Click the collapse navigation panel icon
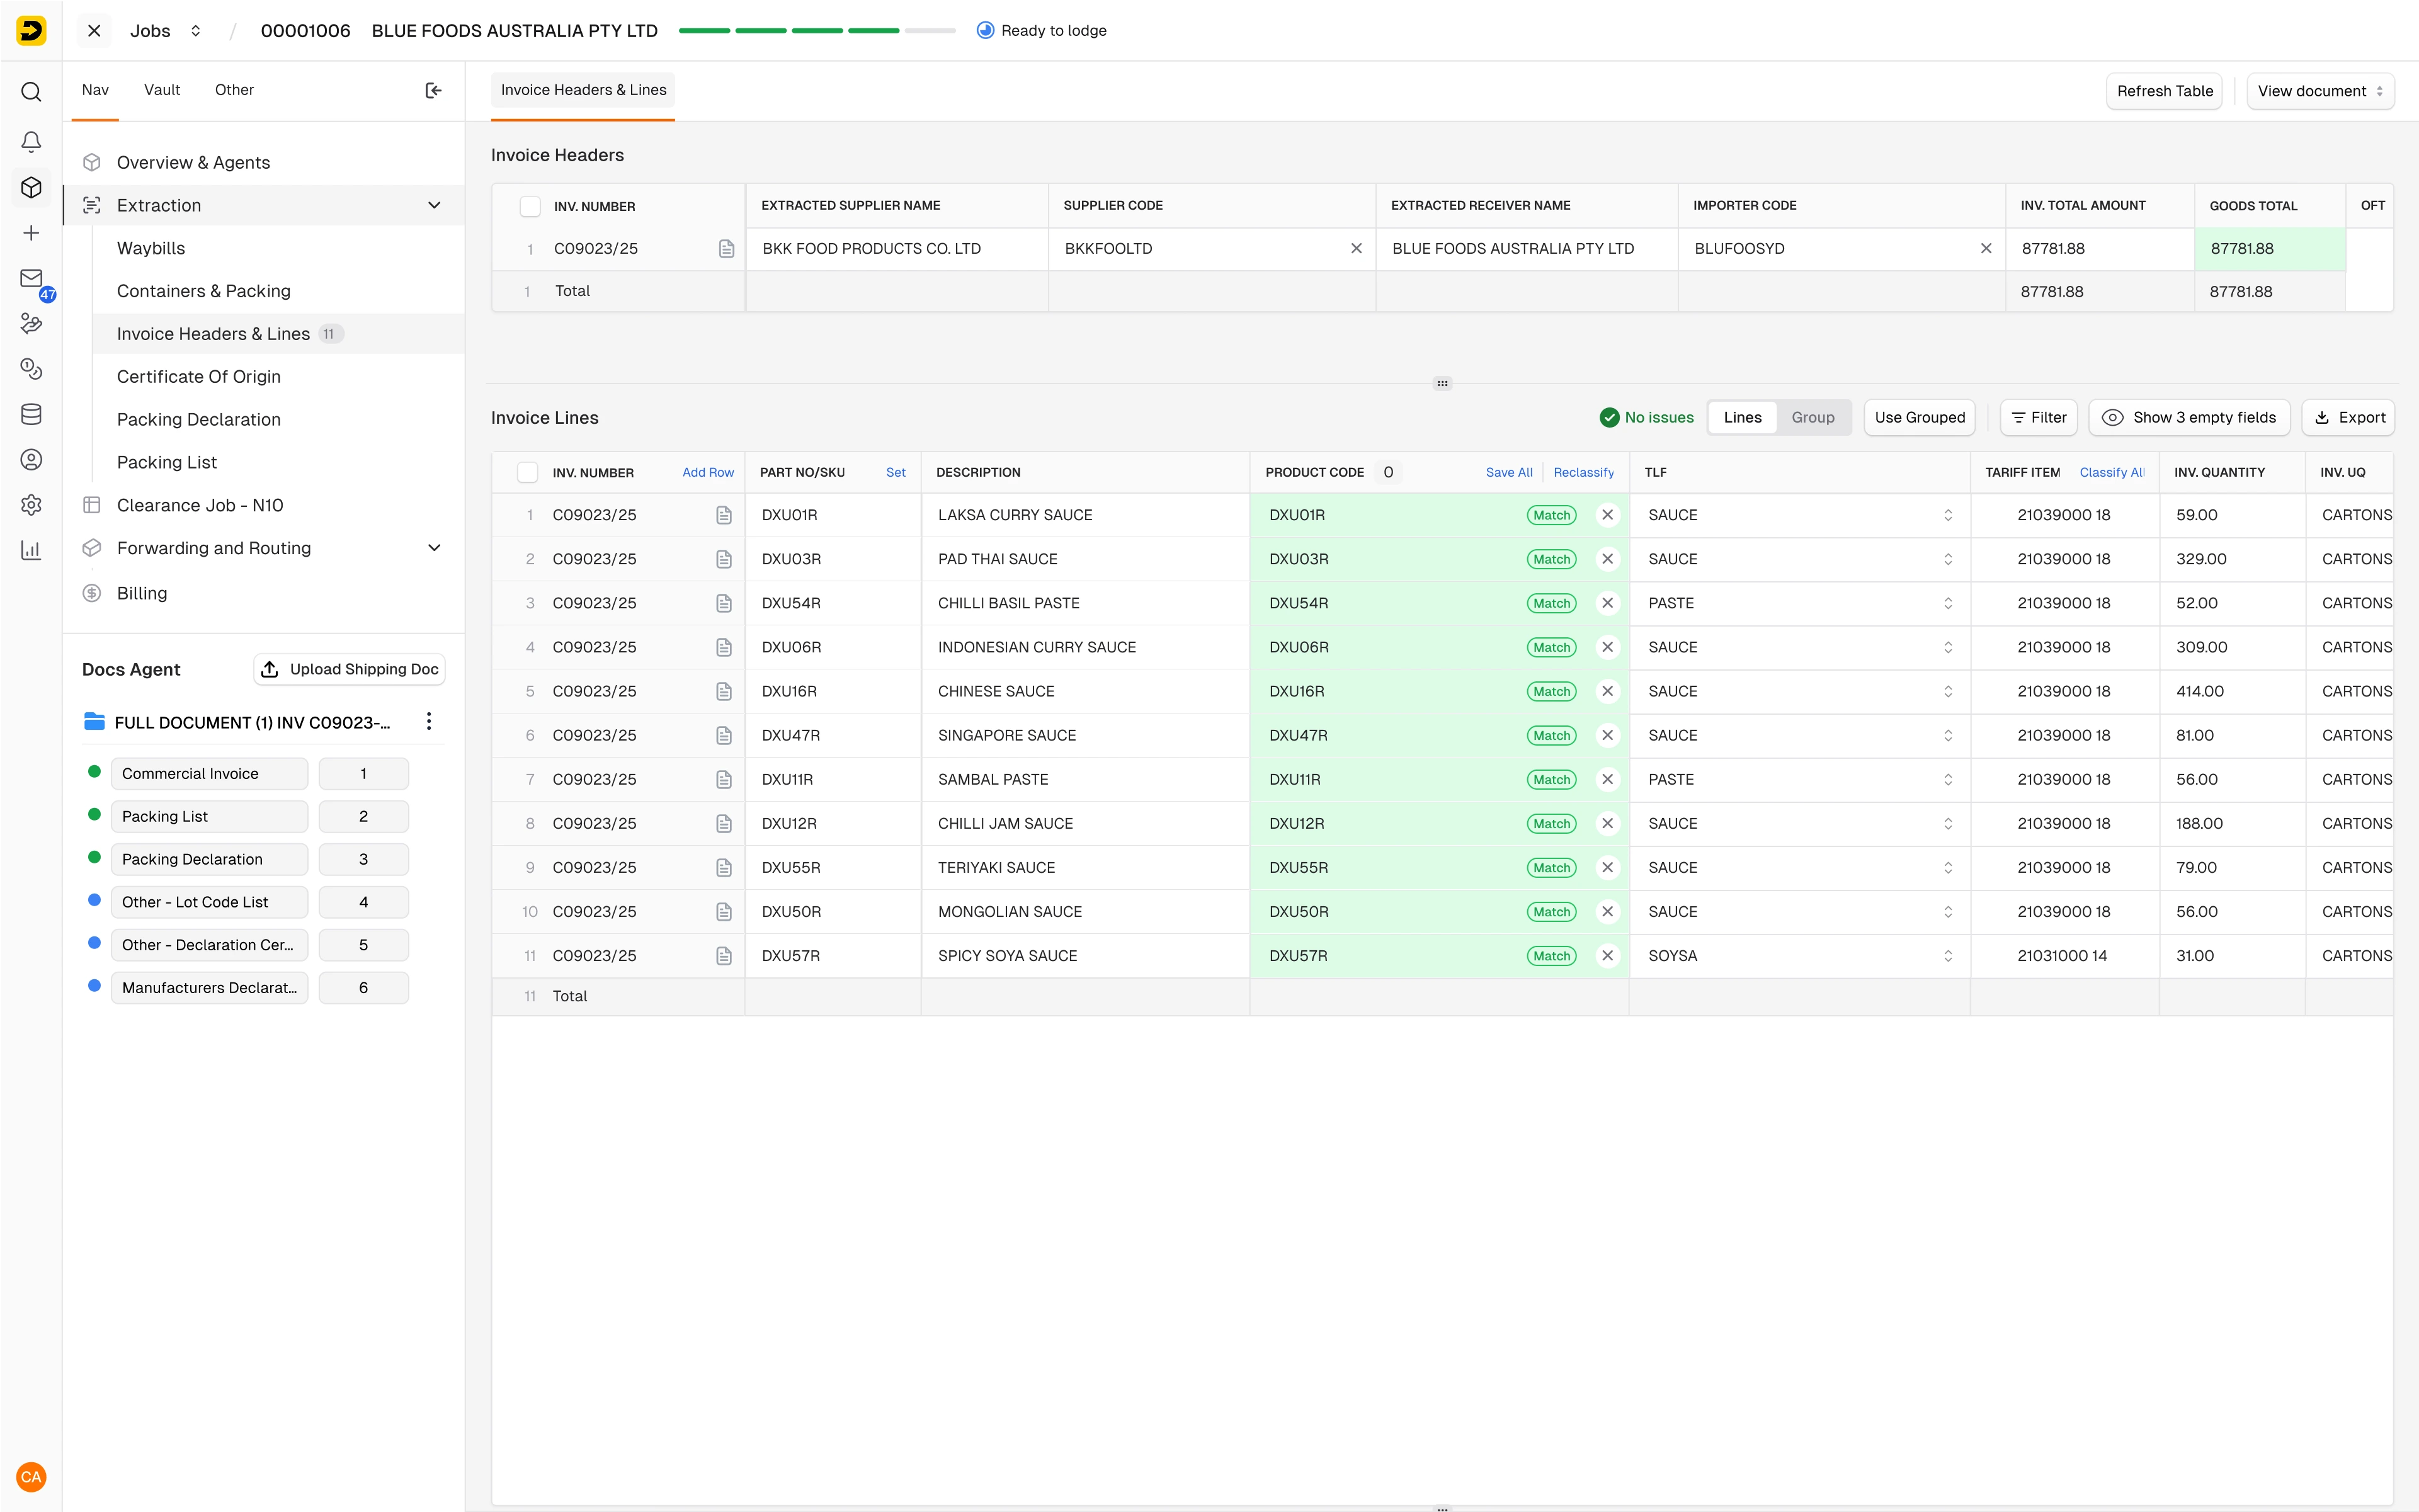 point(433,90)
